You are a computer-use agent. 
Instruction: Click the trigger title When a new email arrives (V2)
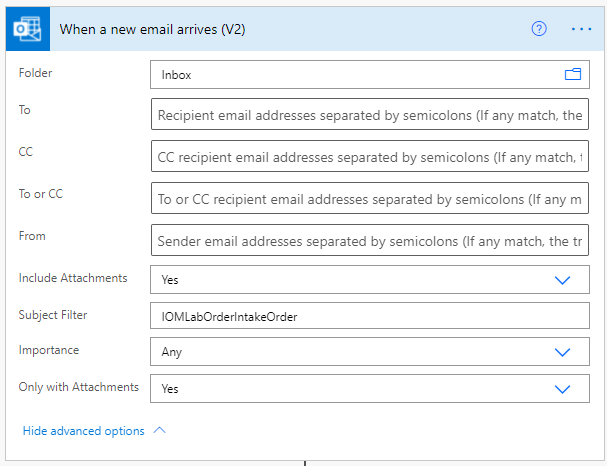click(x=152, y=29)
